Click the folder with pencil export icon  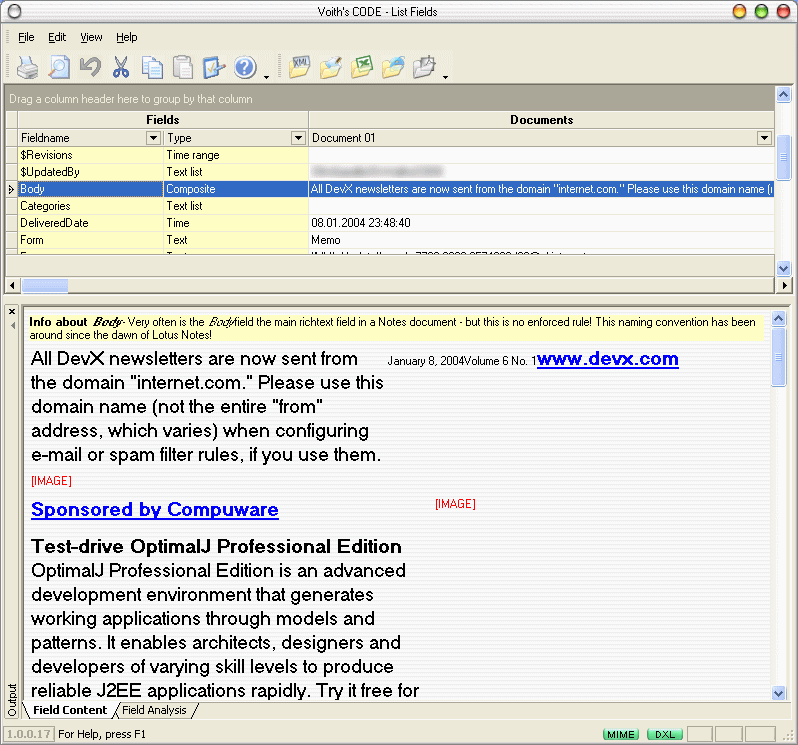point(331,67)
